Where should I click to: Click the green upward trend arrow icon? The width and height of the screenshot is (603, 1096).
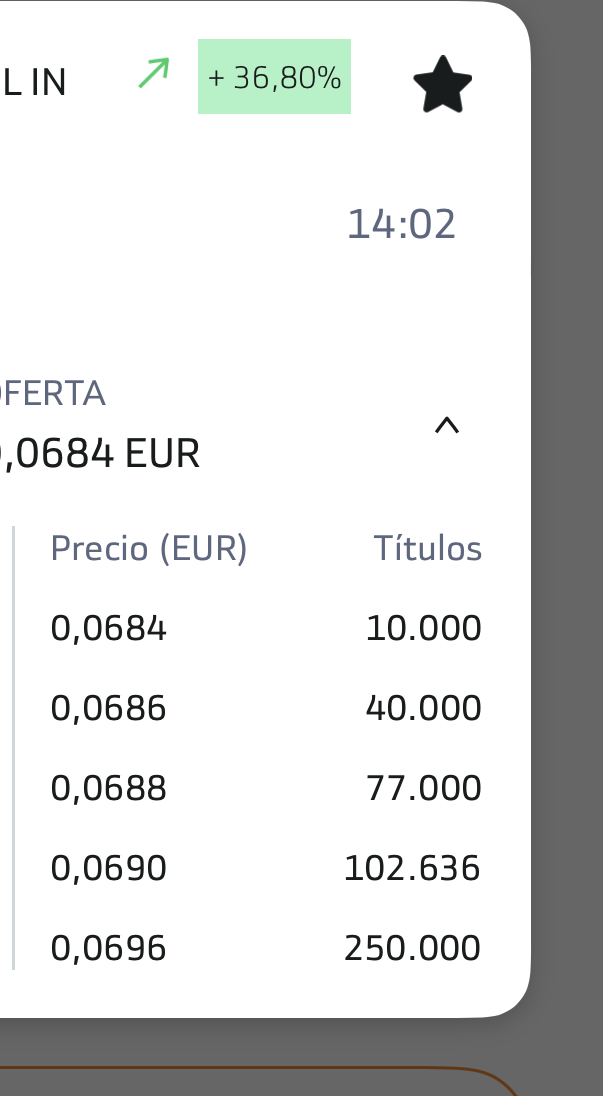[x=152, y=74]
